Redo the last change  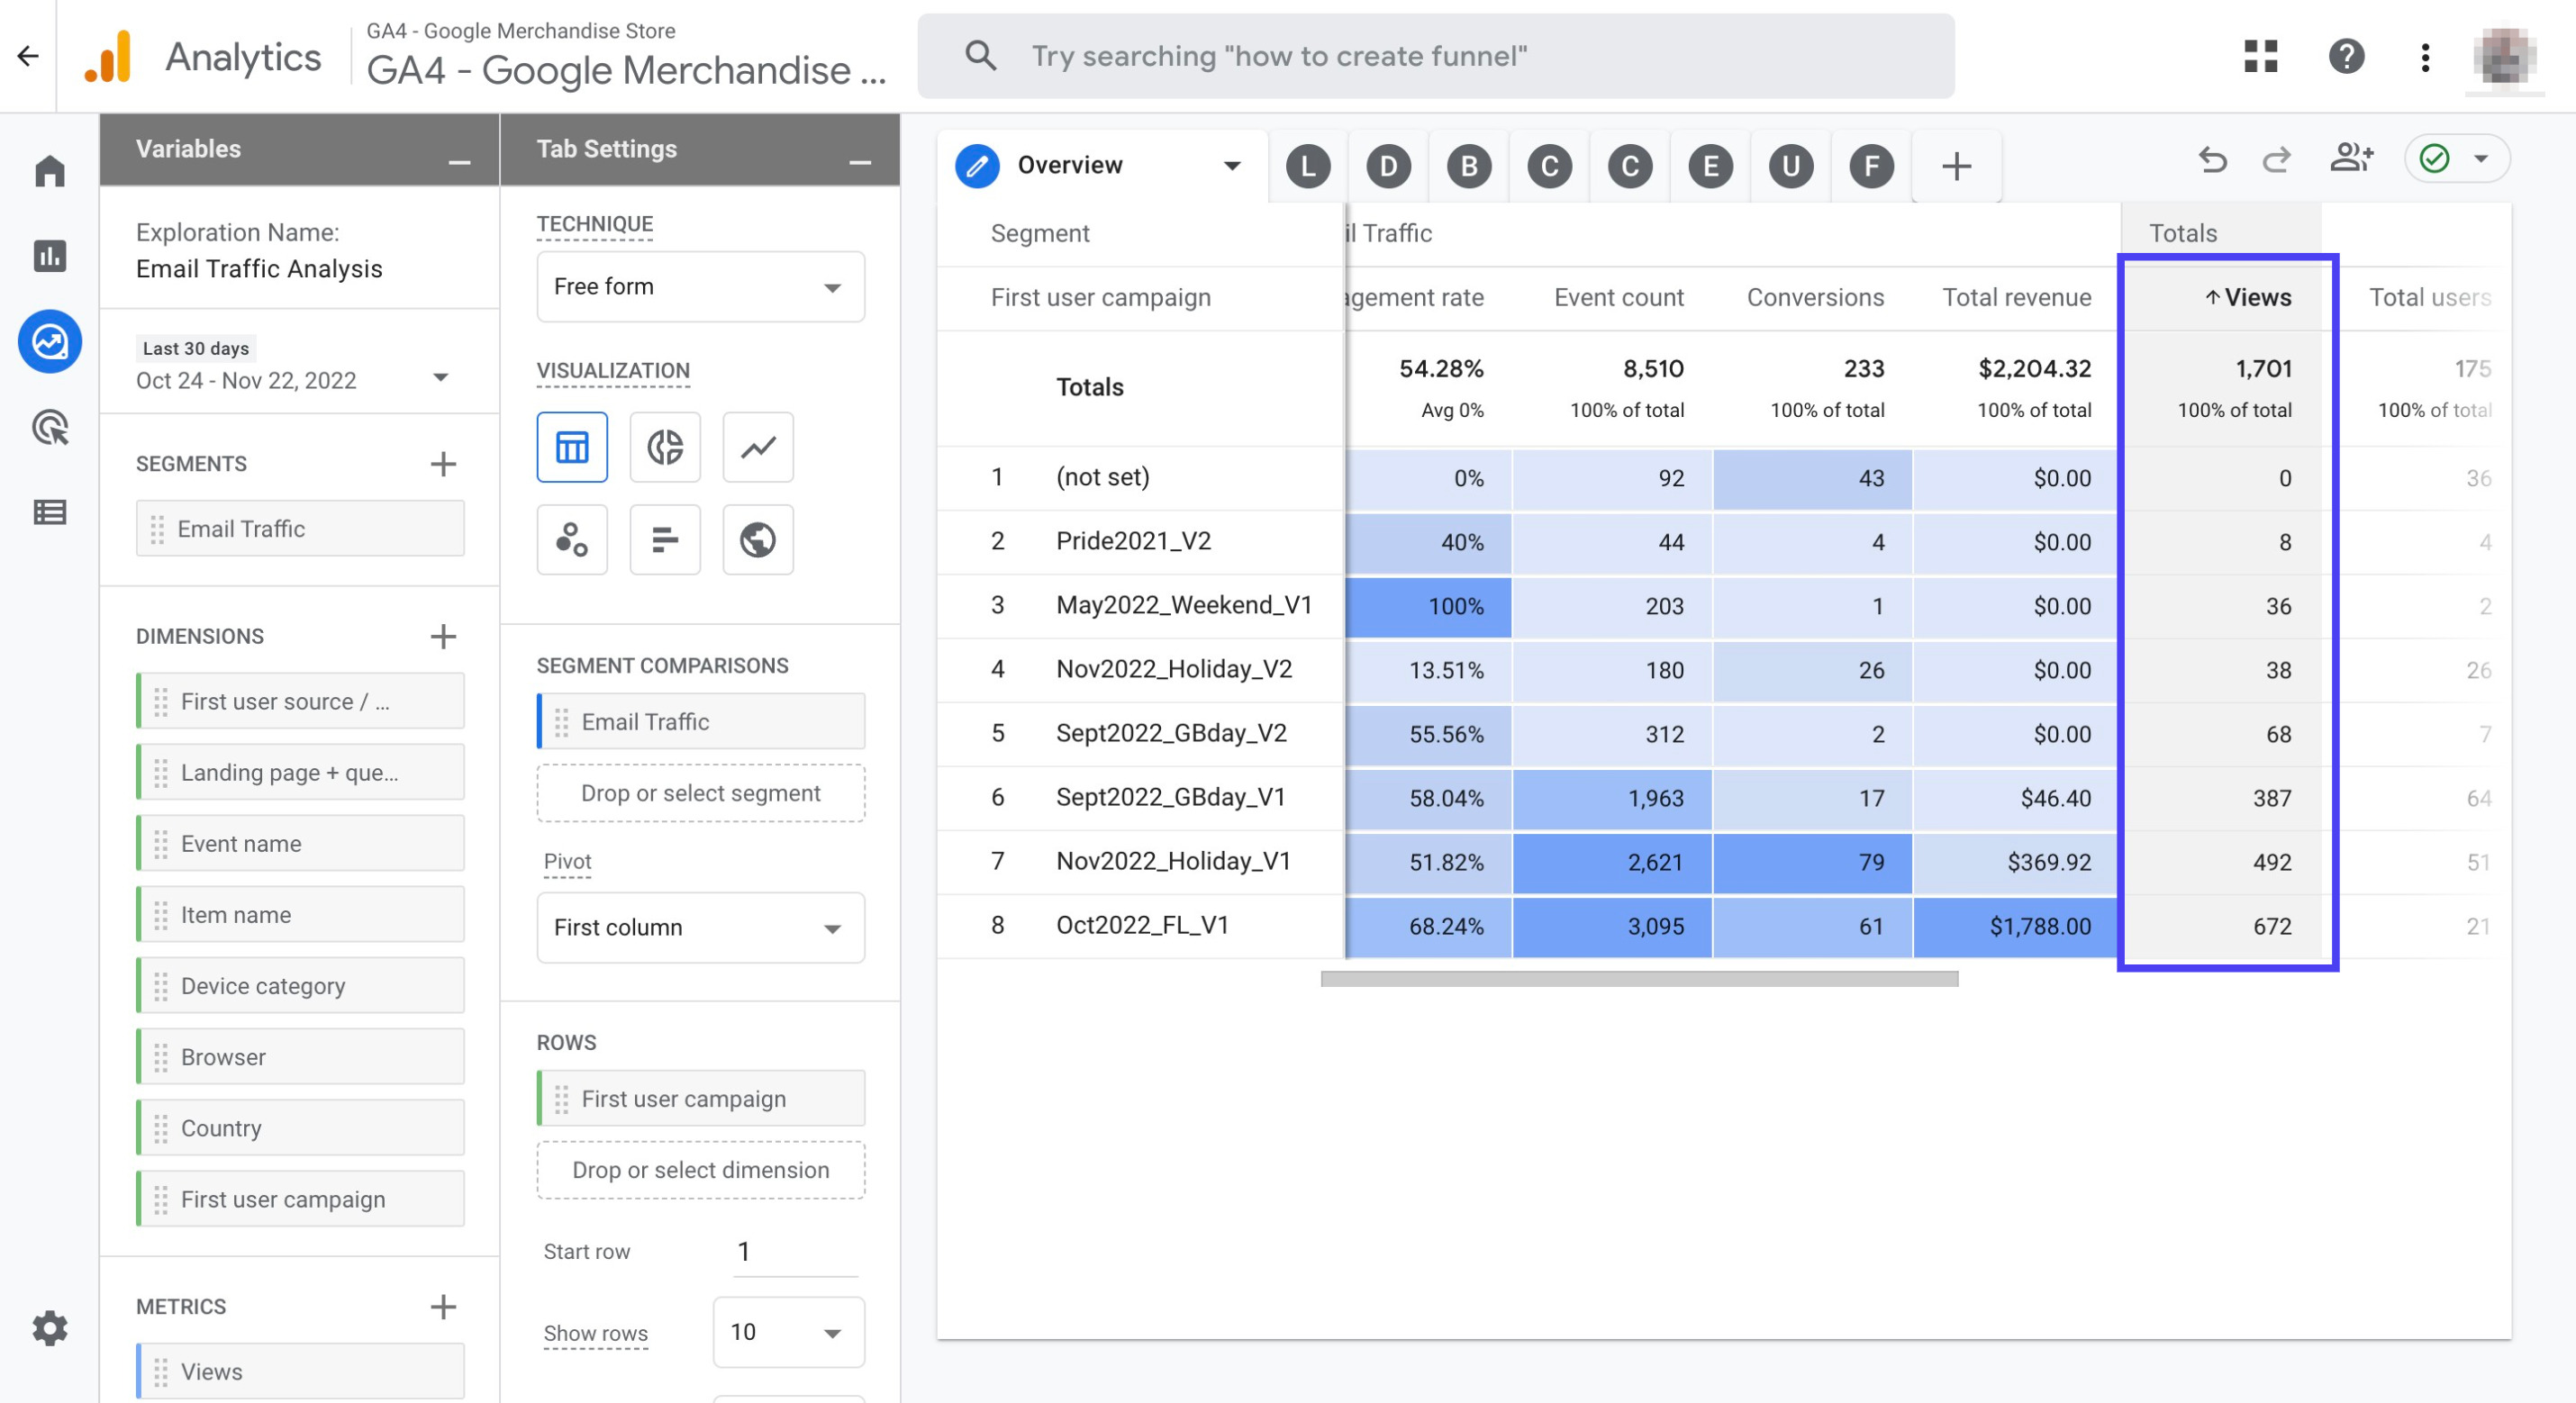pos(2277,159)
